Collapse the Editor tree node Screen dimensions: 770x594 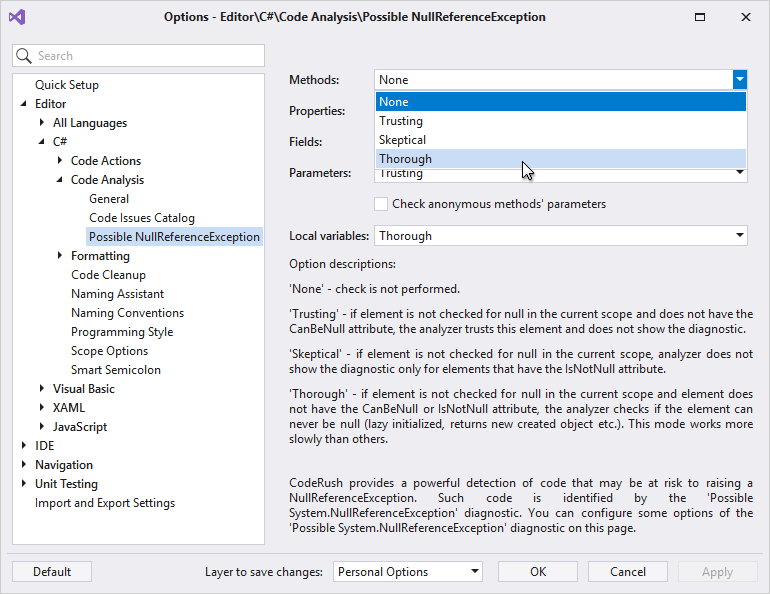point(24,104)
